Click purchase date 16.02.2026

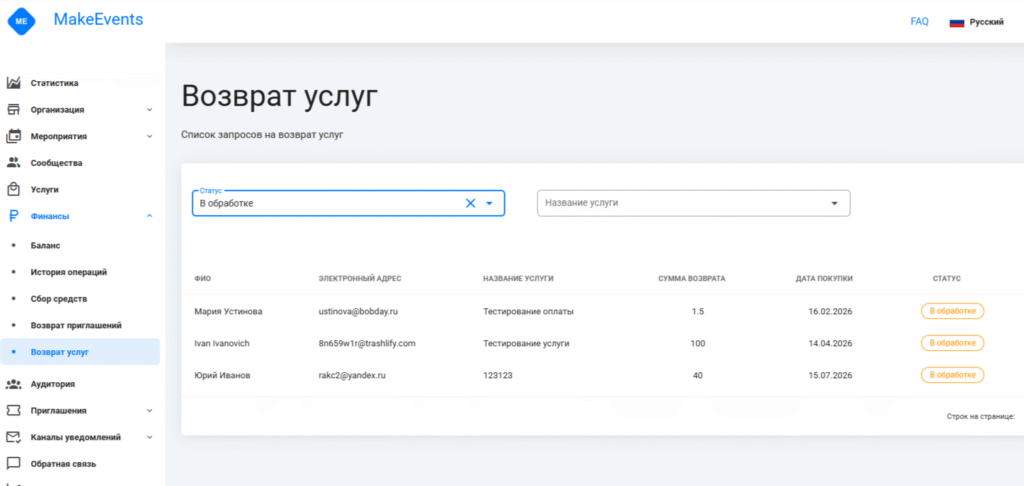830,312
